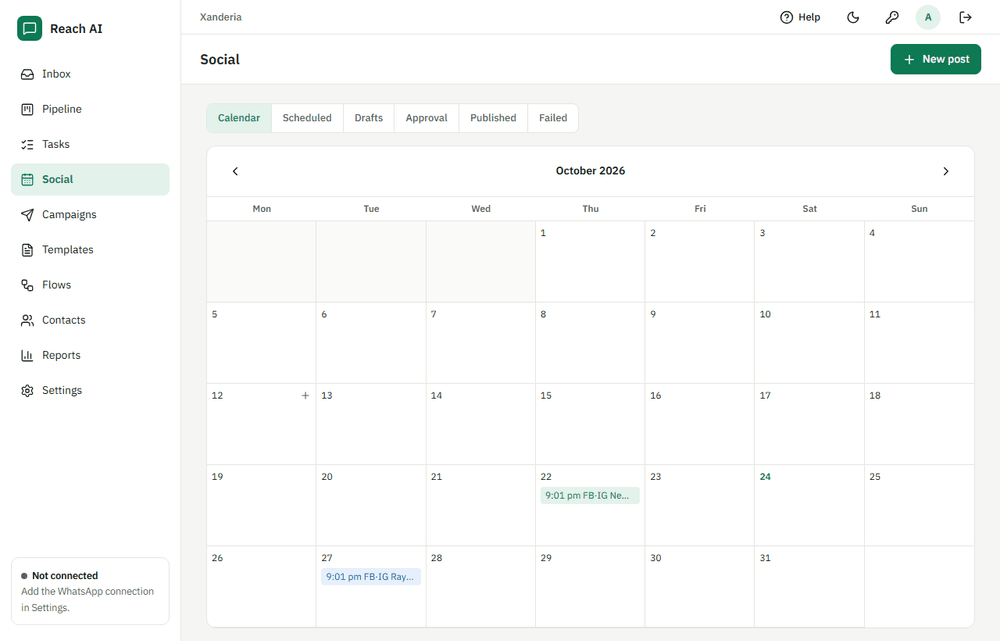1000x641 pixels.
Task: Click the Tasks checklist icon
Action: pyautogui.click(x=27, y=144)
